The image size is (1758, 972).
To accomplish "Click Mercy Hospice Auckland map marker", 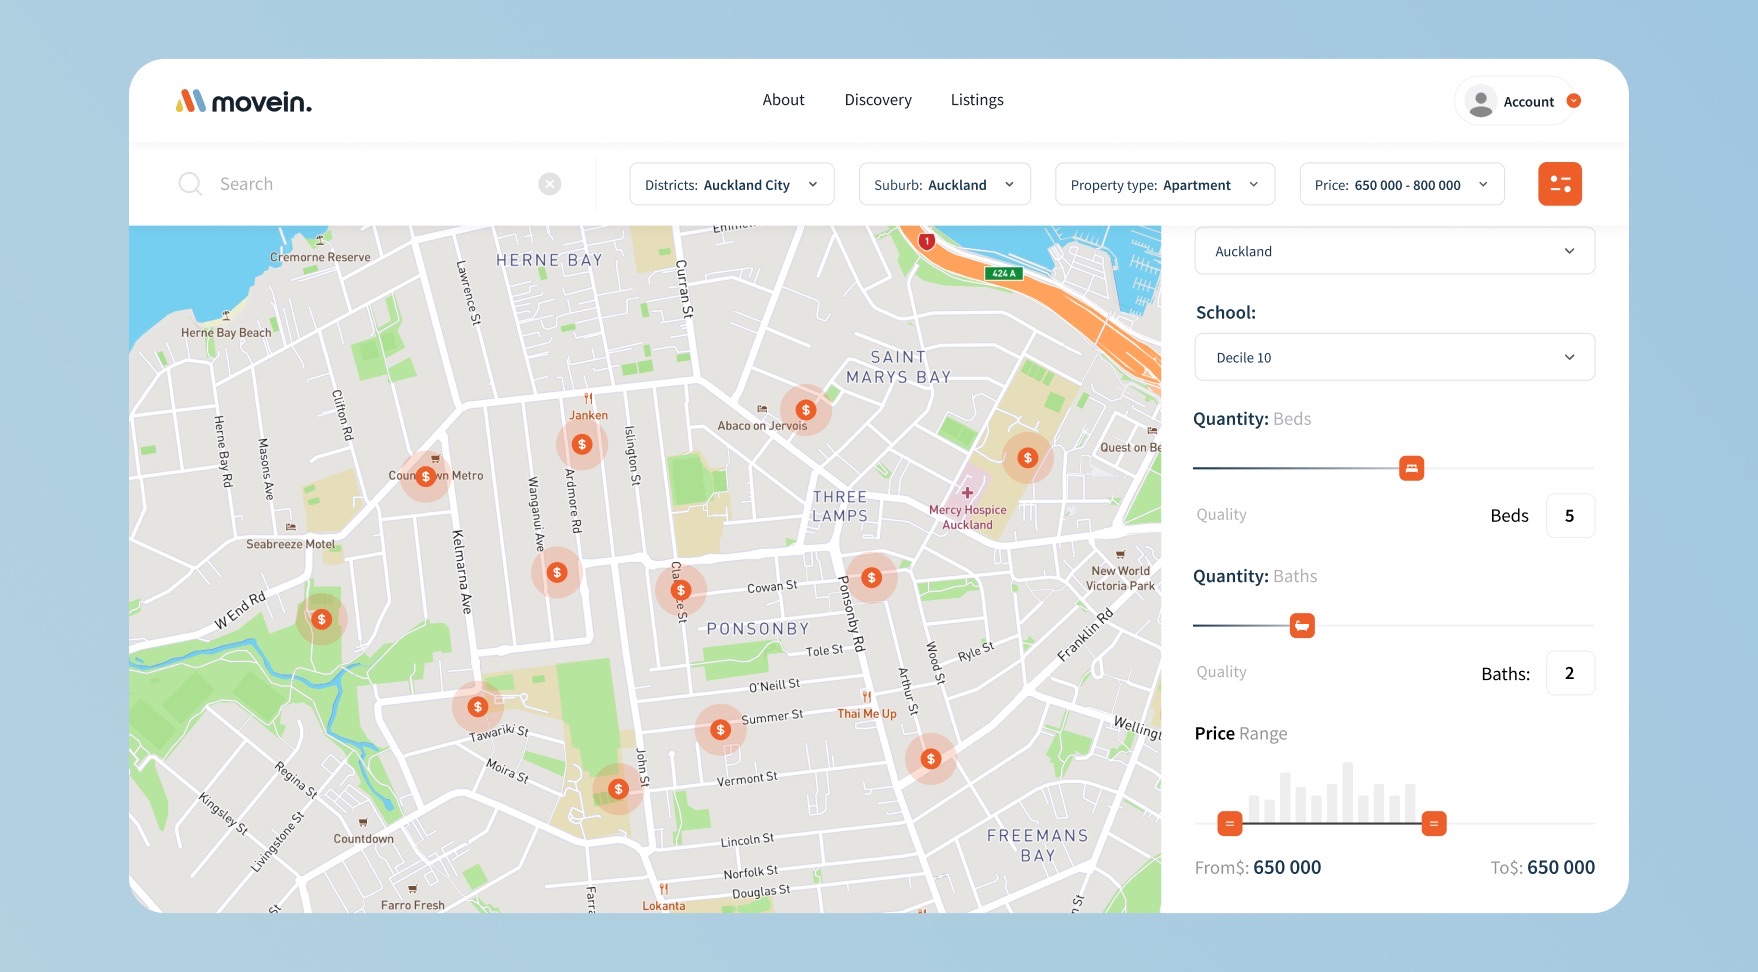I will pyautogui.click(x=967, y=493).
